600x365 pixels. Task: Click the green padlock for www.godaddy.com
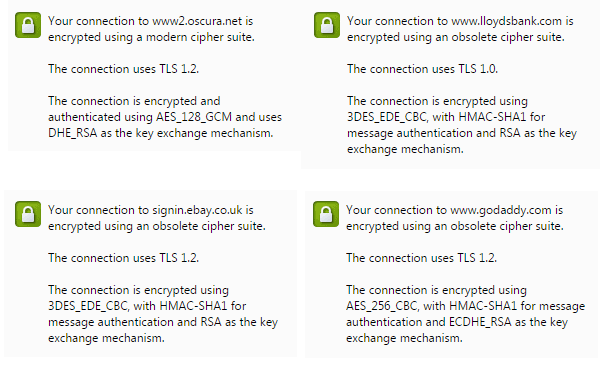pyautogui.click(x=326, y=214)
